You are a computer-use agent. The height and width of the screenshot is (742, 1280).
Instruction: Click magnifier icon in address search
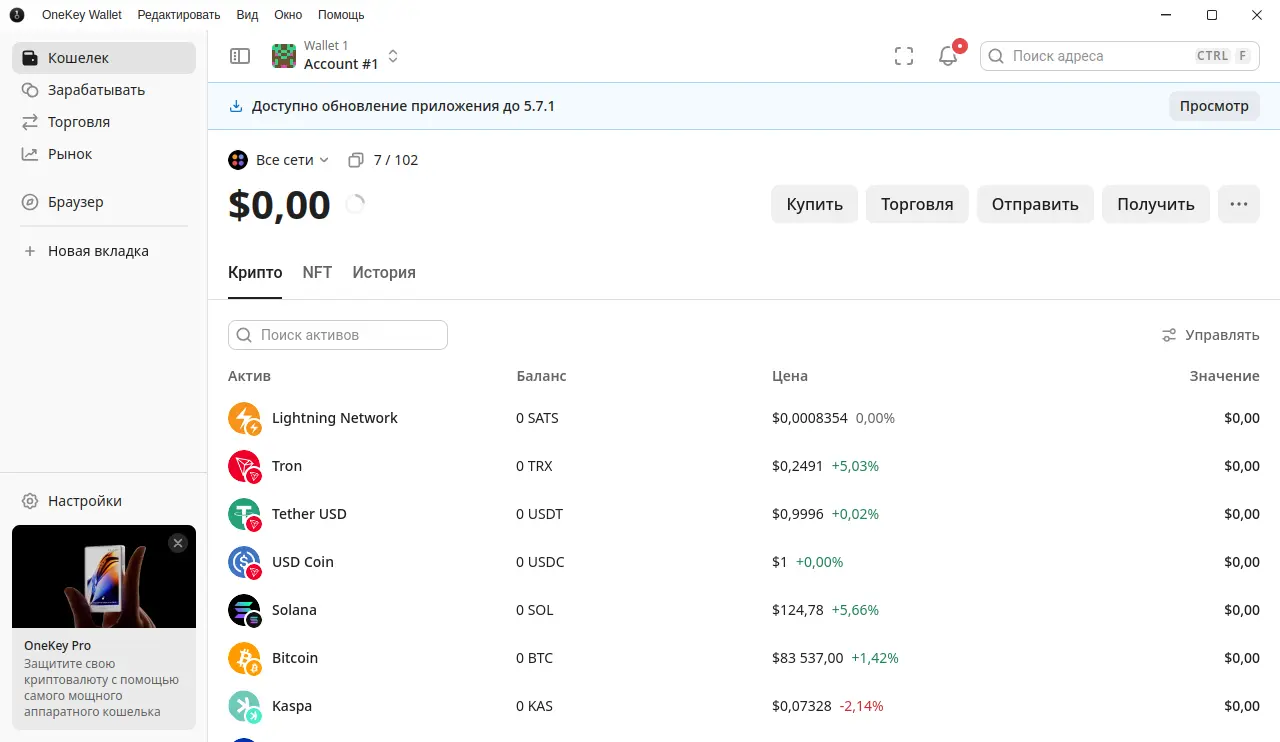pos(996,56)
